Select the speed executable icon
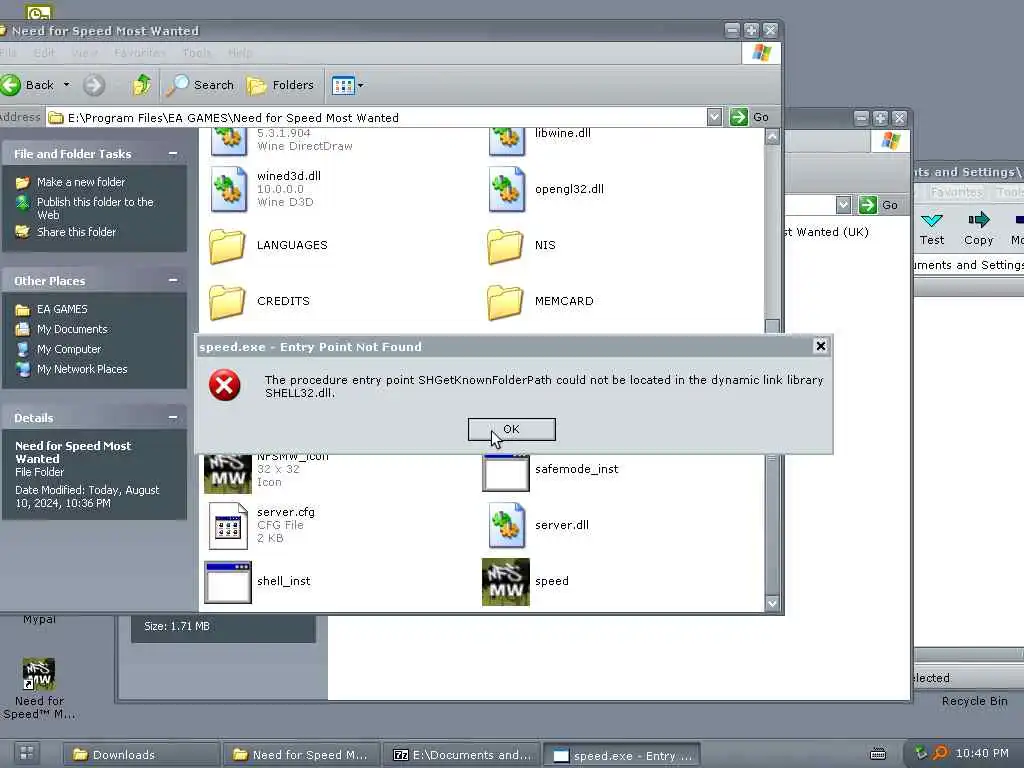The height and width of the screenshot is (768, 1024). click(x=506, y=582)
